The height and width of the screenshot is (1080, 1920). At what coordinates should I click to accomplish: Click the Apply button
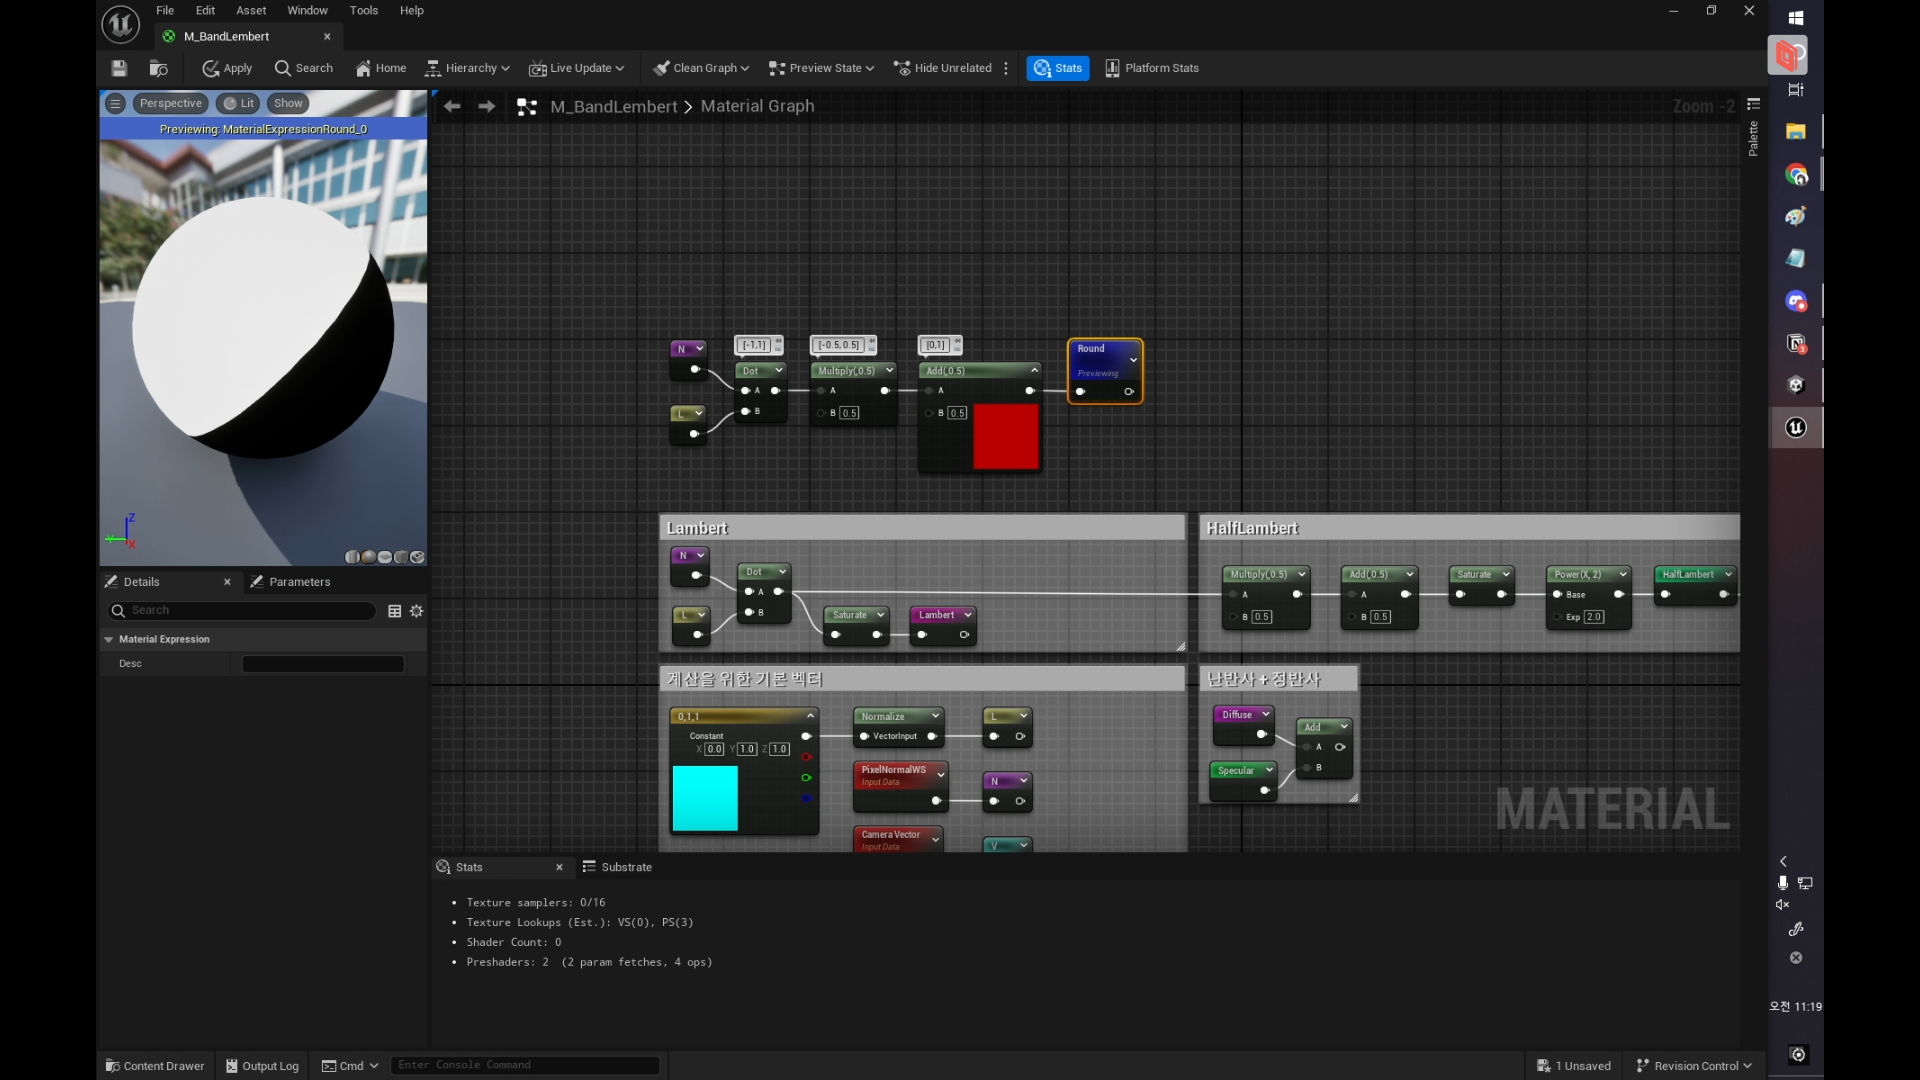(227, 68)
